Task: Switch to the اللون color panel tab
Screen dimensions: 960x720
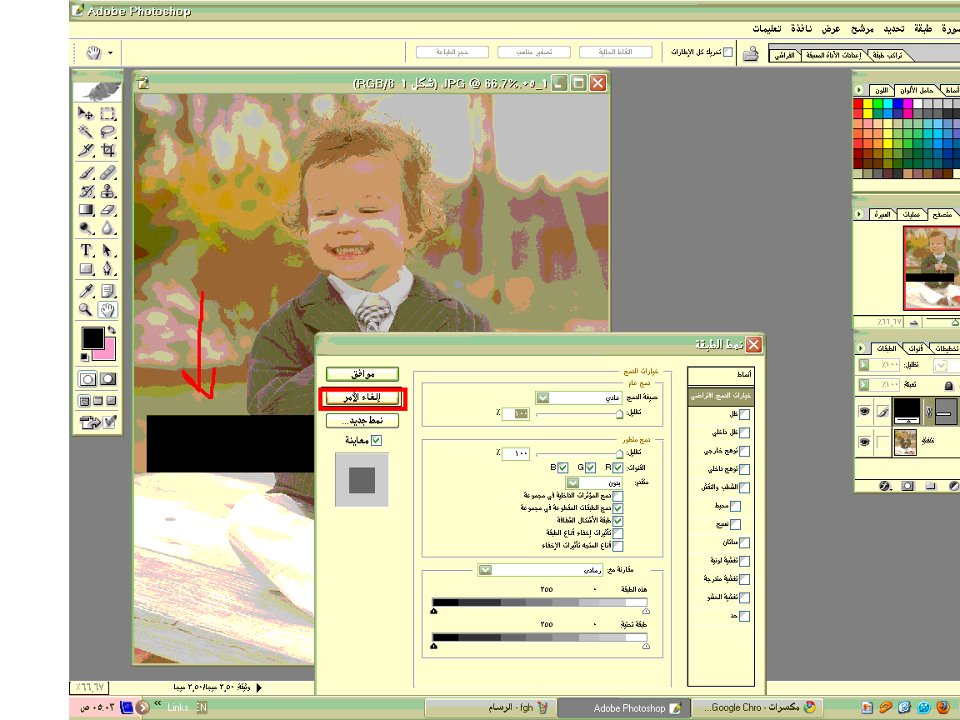Action: coord(880,90)
